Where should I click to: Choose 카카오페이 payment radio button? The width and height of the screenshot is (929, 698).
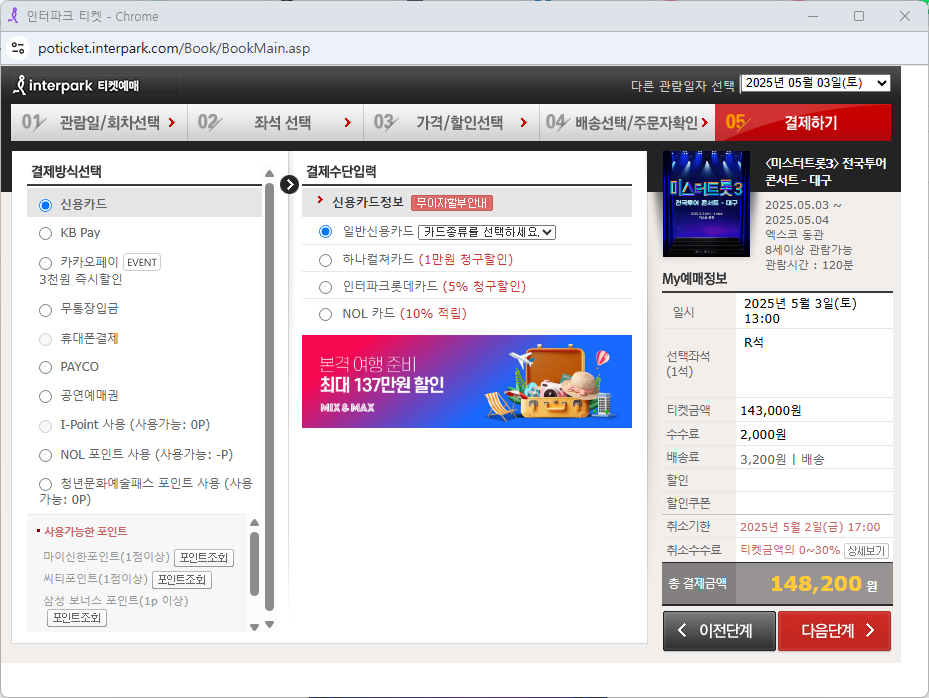[x=46, y=263]
